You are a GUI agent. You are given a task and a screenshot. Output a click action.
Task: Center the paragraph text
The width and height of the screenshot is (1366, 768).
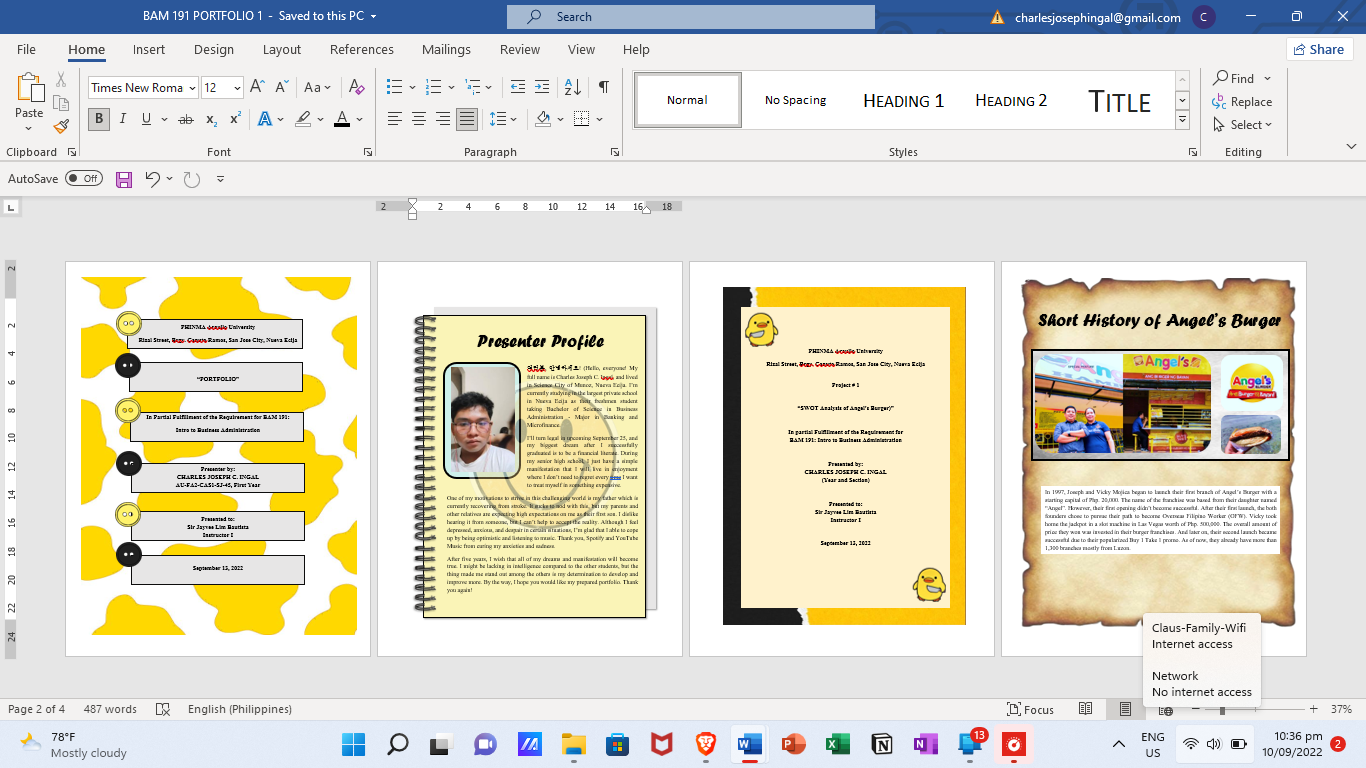(x=418, y=119)
